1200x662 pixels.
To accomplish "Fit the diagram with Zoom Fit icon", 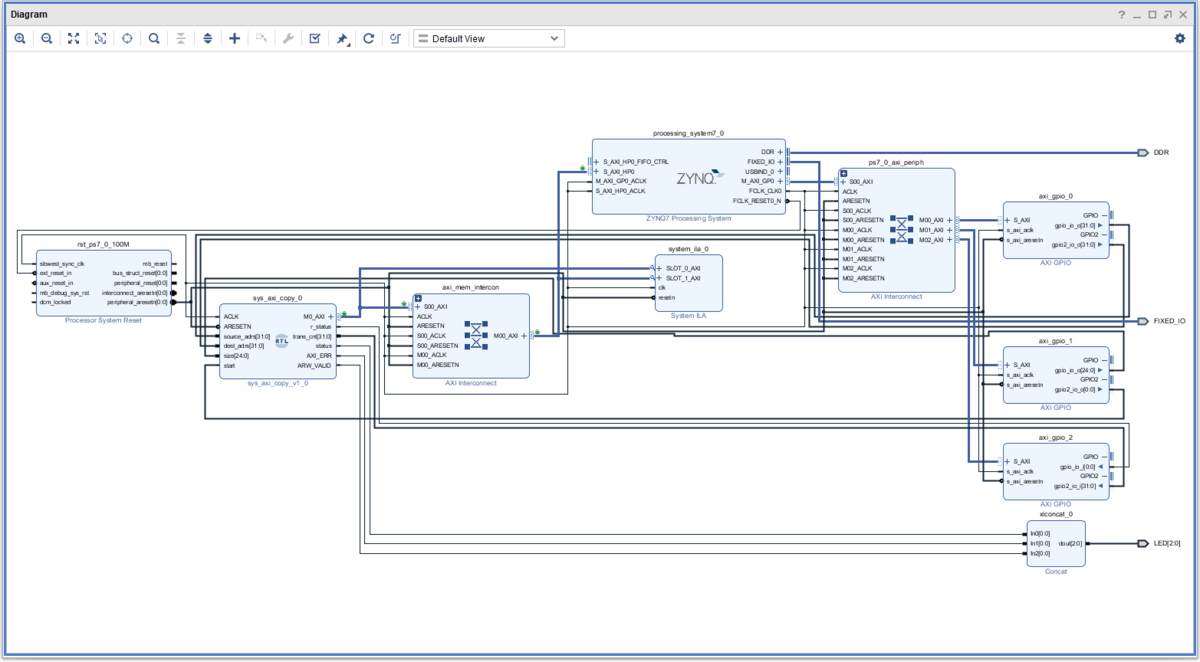I will [73, 38].
